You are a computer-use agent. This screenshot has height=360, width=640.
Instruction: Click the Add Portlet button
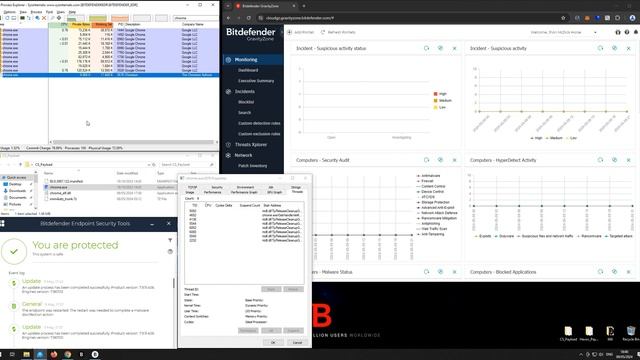click(301, 32)
